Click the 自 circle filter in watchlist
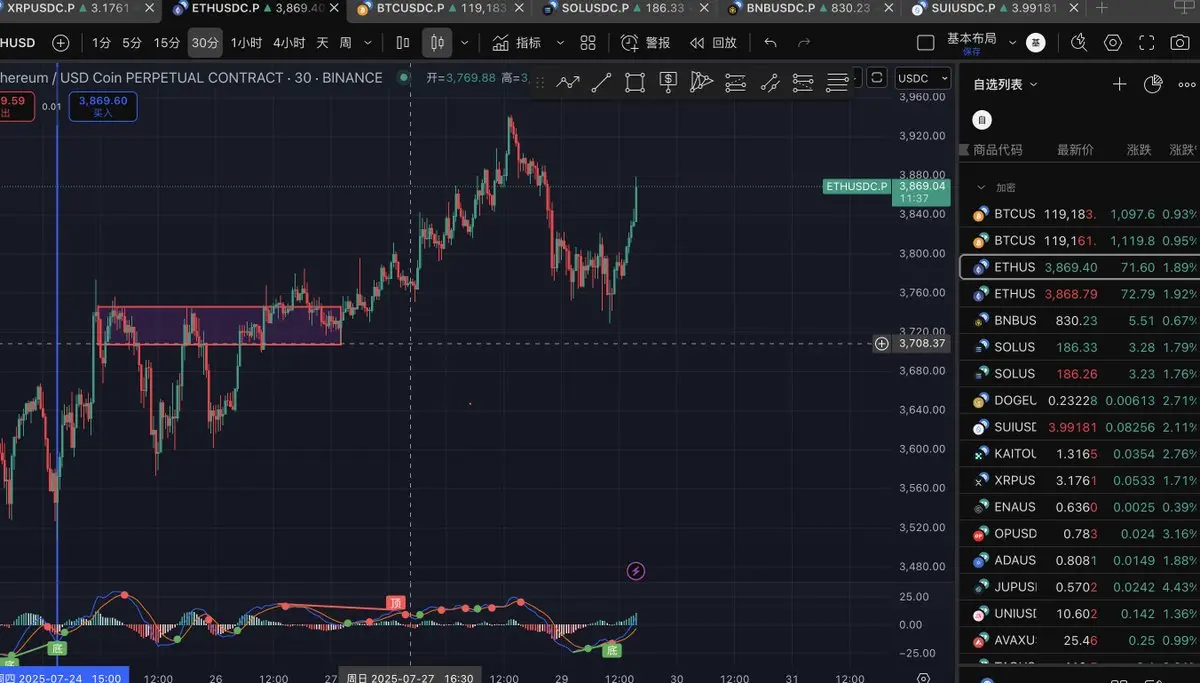 (983, 120)
